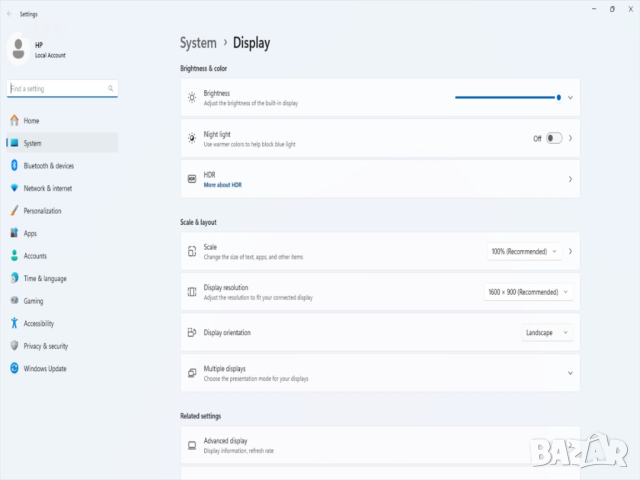Click the Bluetooth & devices icon in sidebar

[x=14, y=166]
